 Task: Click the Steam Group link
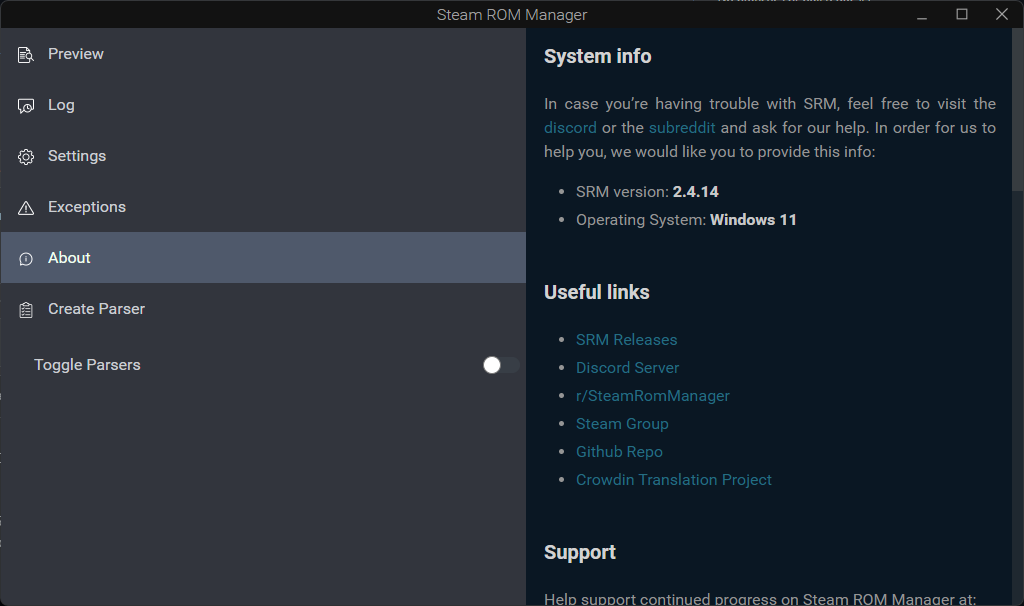[x=622, y=423]
